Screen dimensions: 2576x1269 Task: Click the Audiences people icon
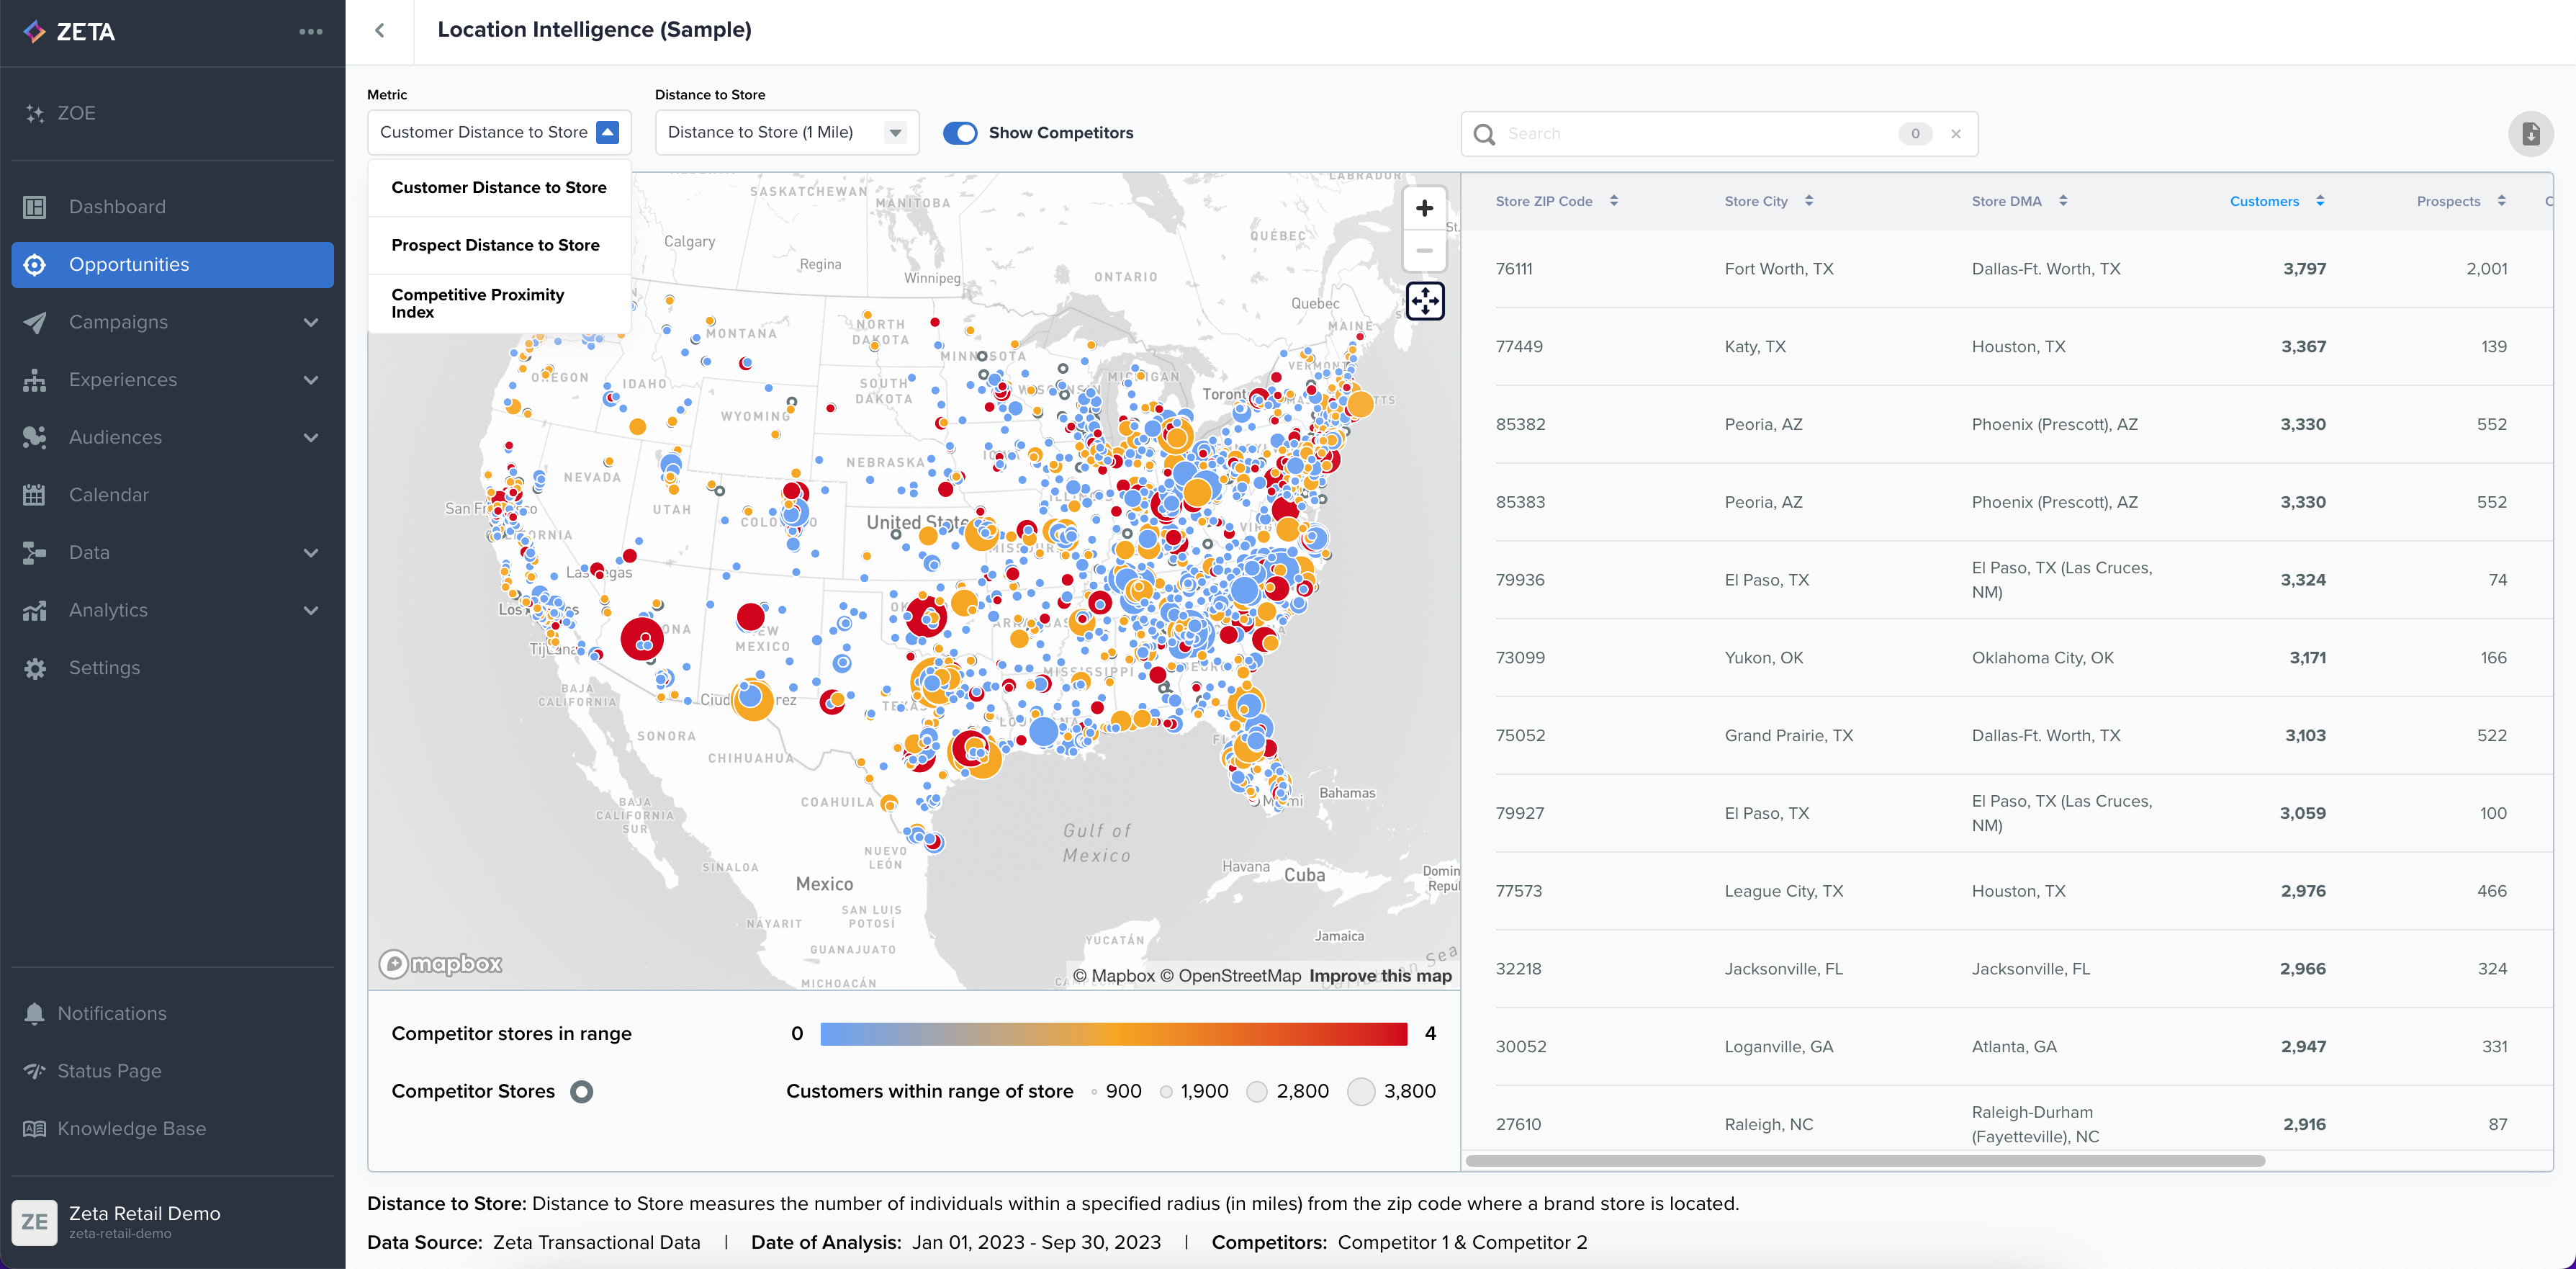35,437
